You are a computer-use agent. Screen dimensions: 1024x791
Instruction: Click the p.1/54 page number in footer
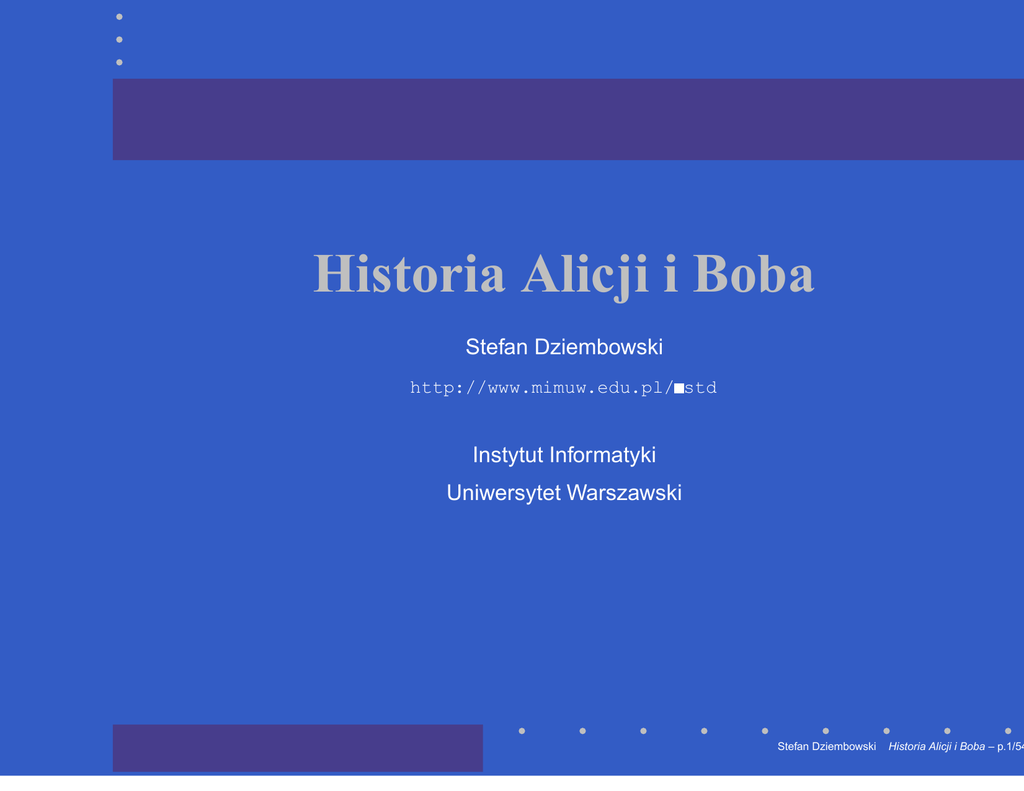click(x=1009, y=747)
